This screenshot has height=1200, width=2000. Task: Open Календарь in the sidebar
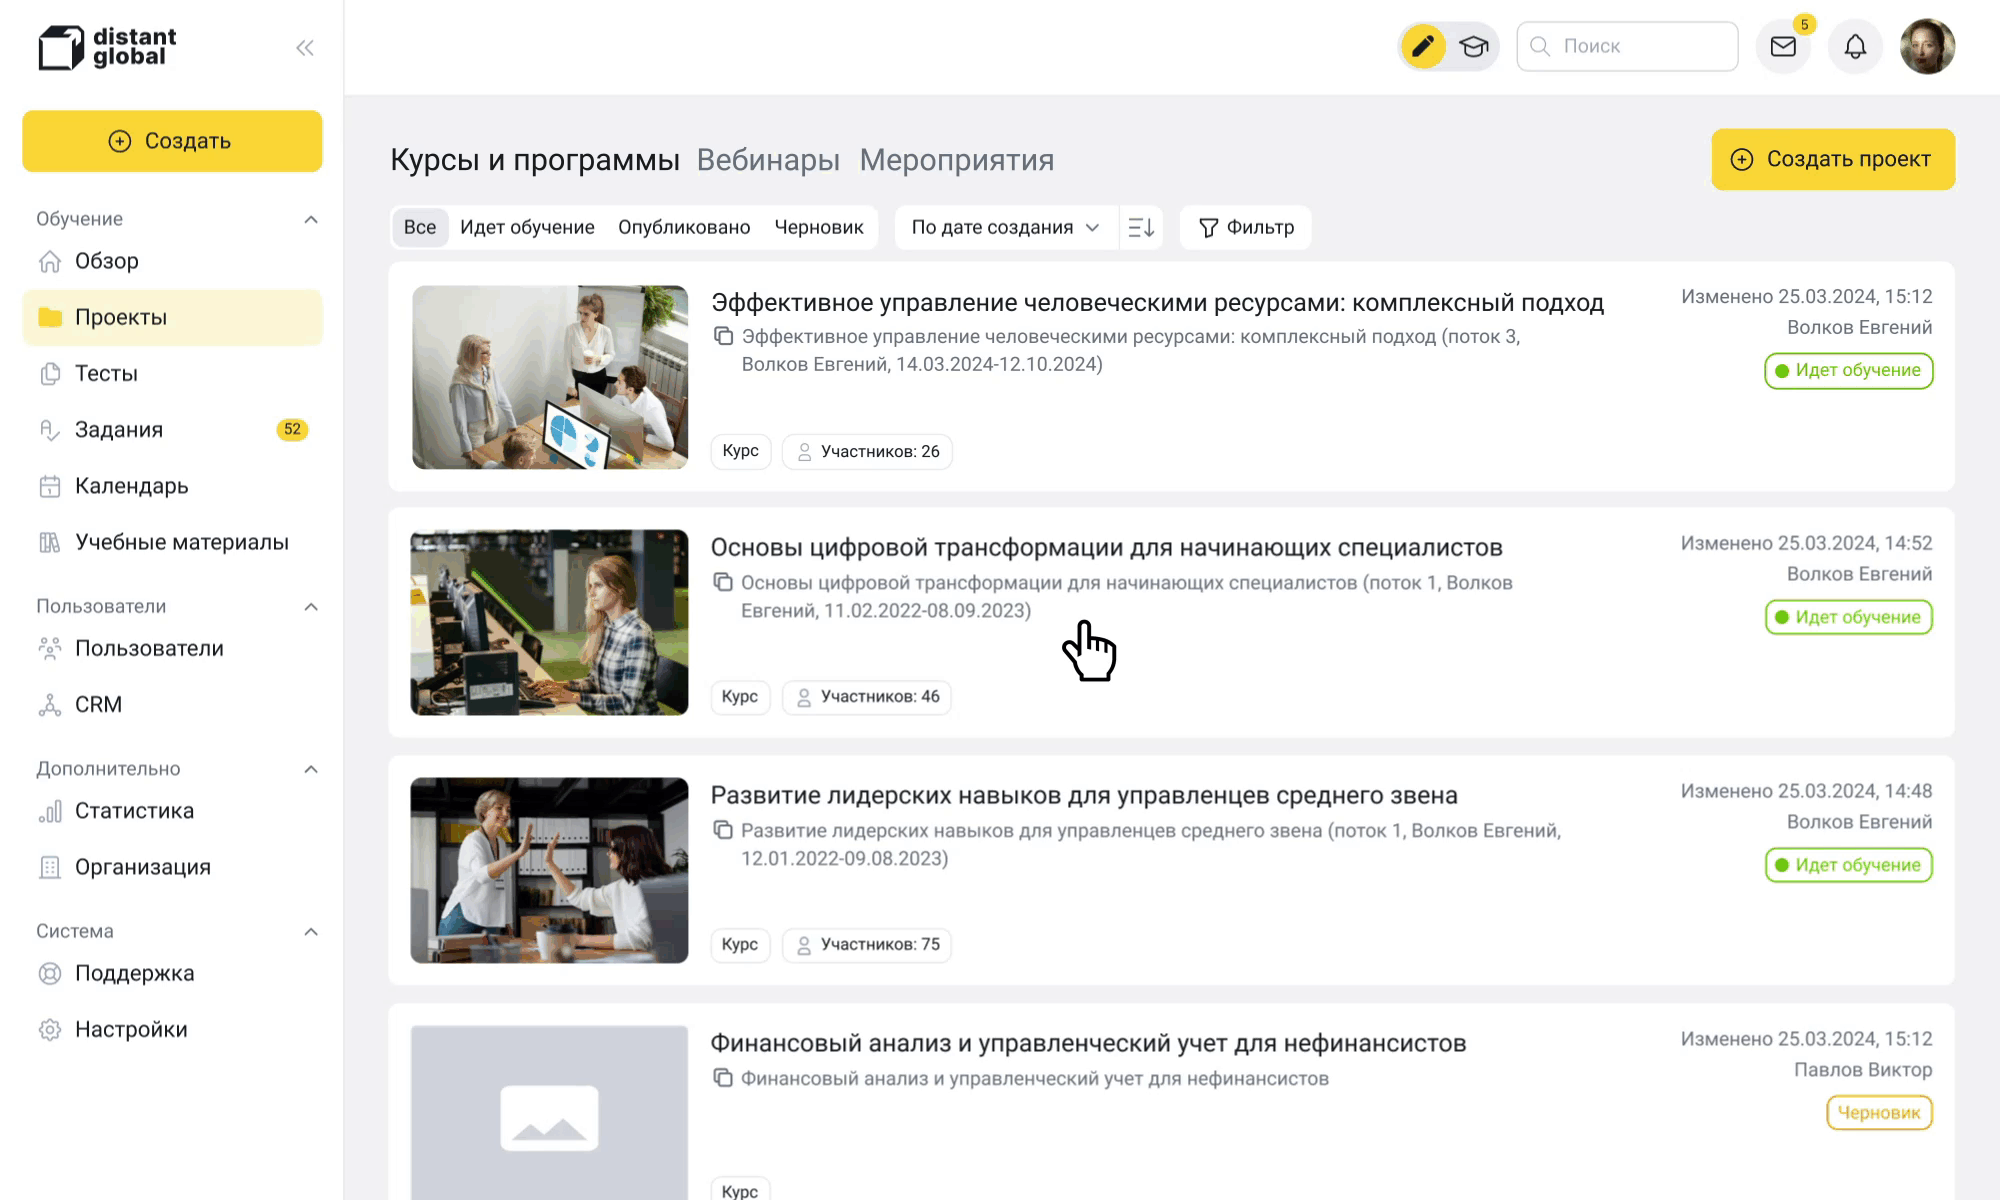(131, 486)
